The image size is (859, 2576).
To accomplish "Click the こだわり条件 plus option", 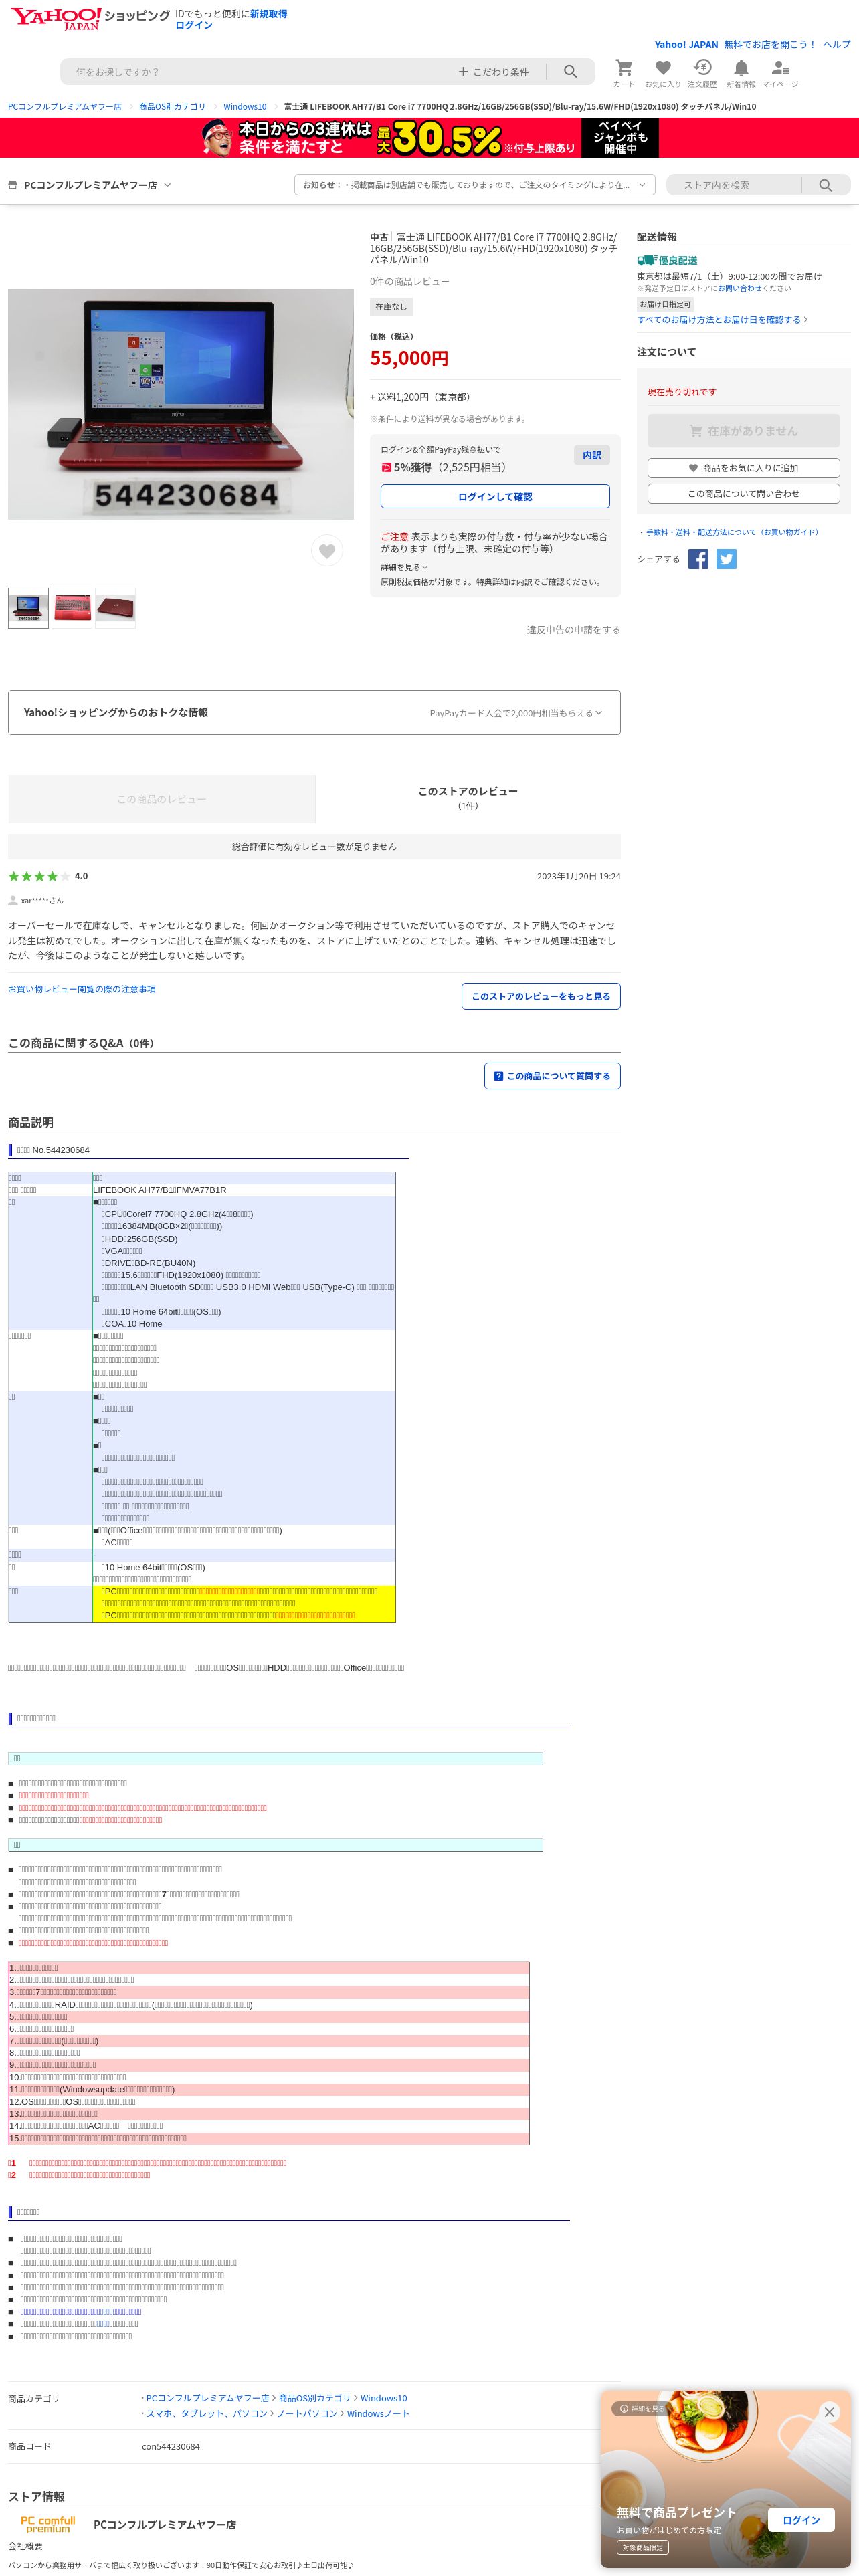I will coord(494,72).
